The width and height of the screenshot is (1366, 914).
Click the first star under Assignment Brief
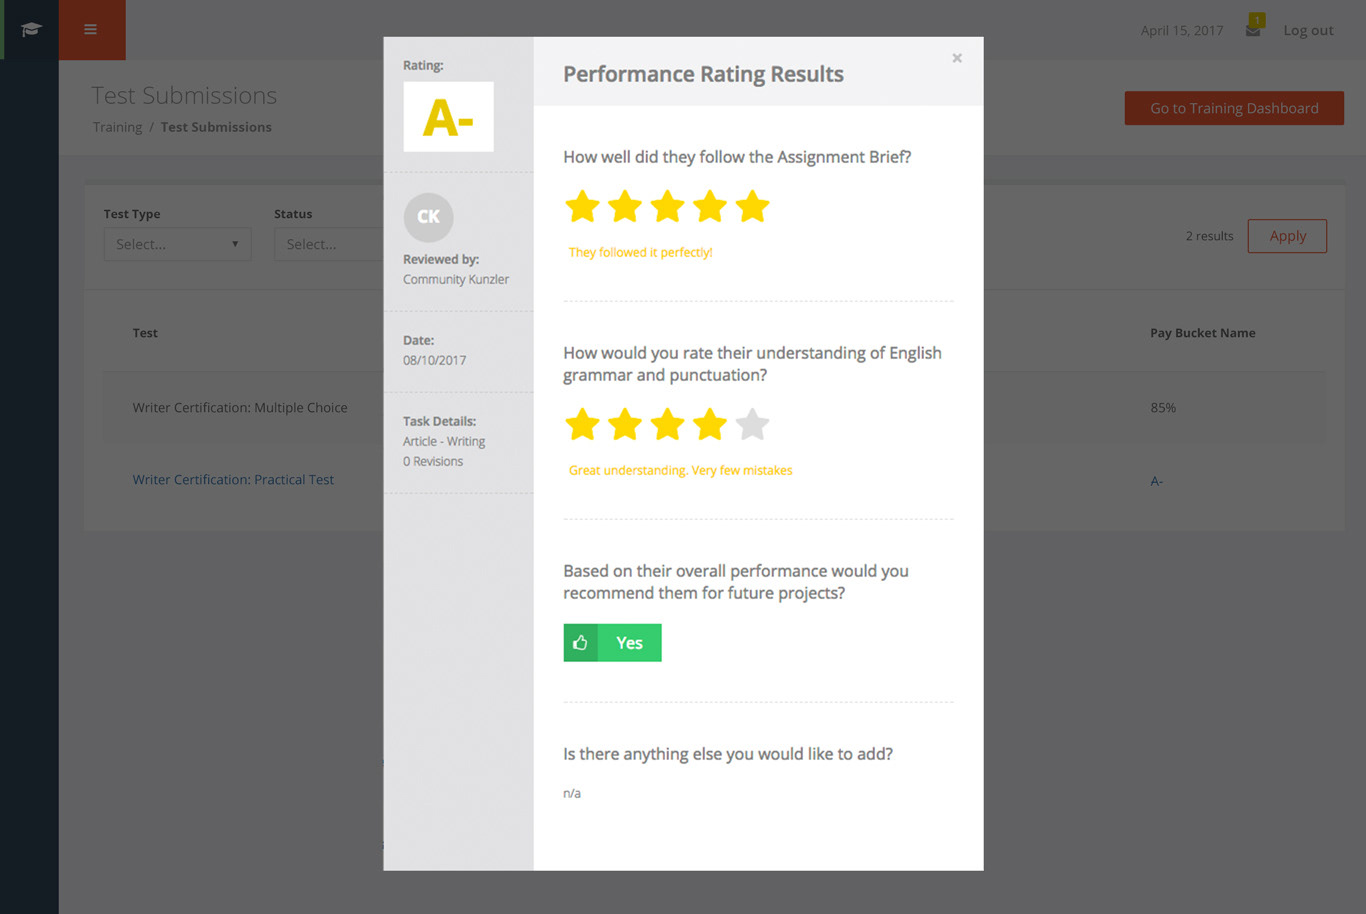point(582,207)
